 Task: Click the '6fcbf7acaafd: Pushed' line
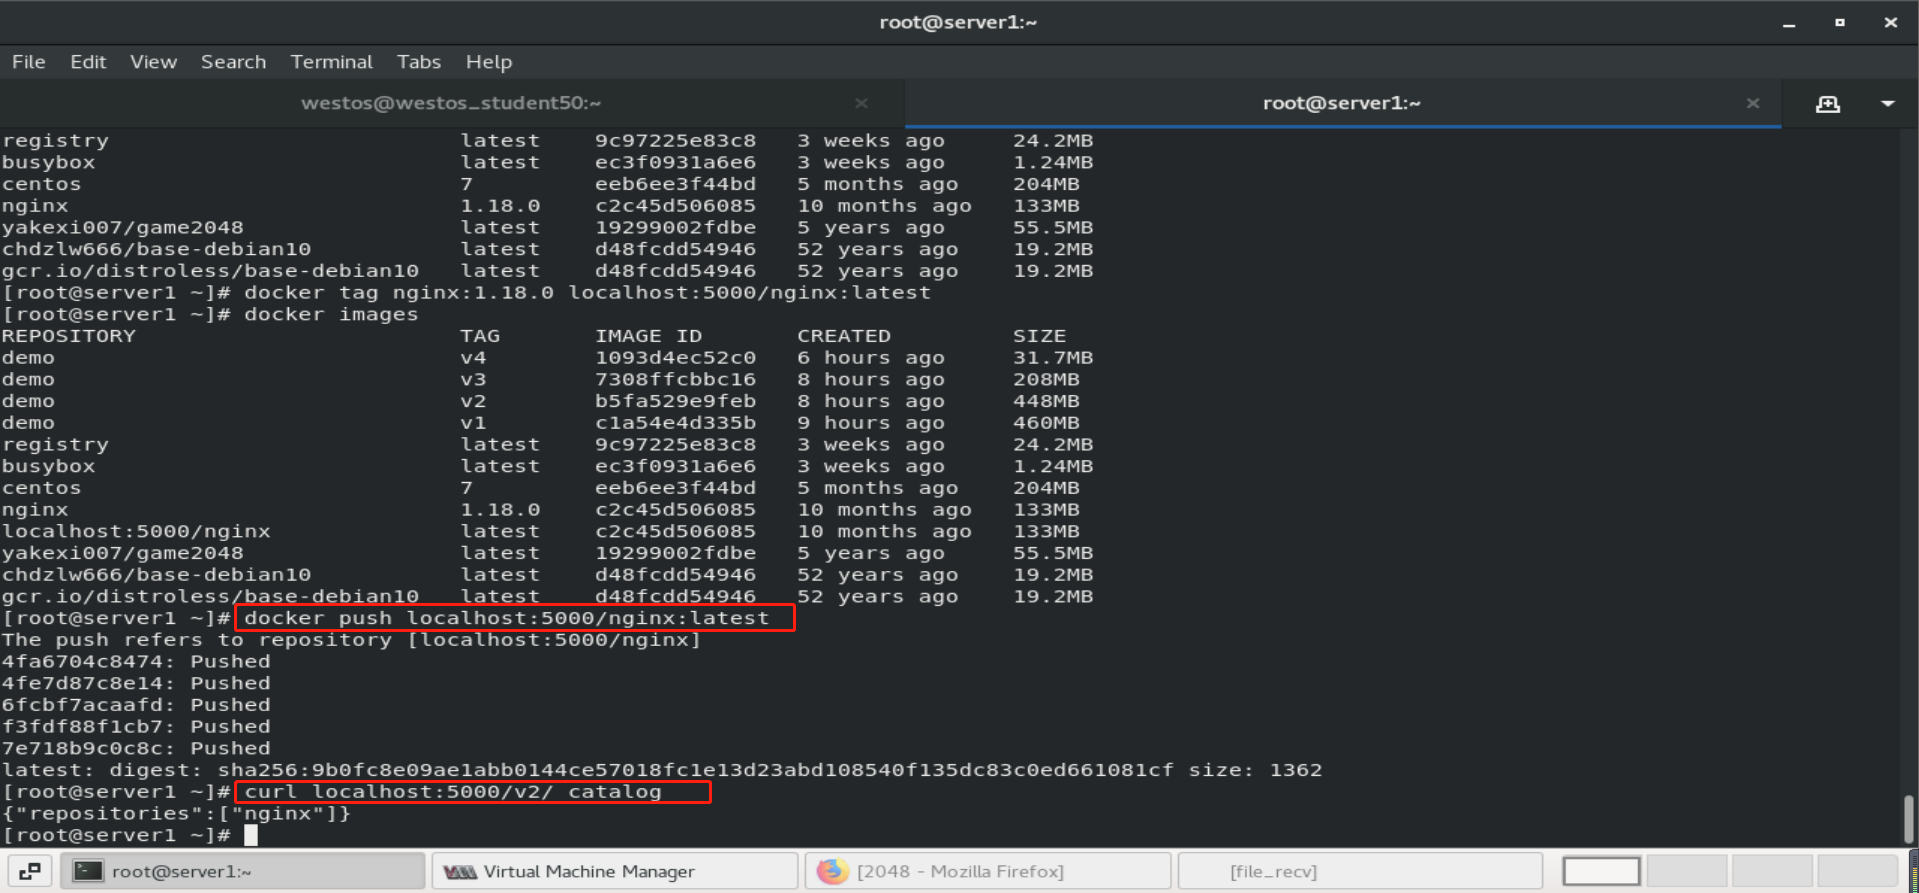click(136, 705)
